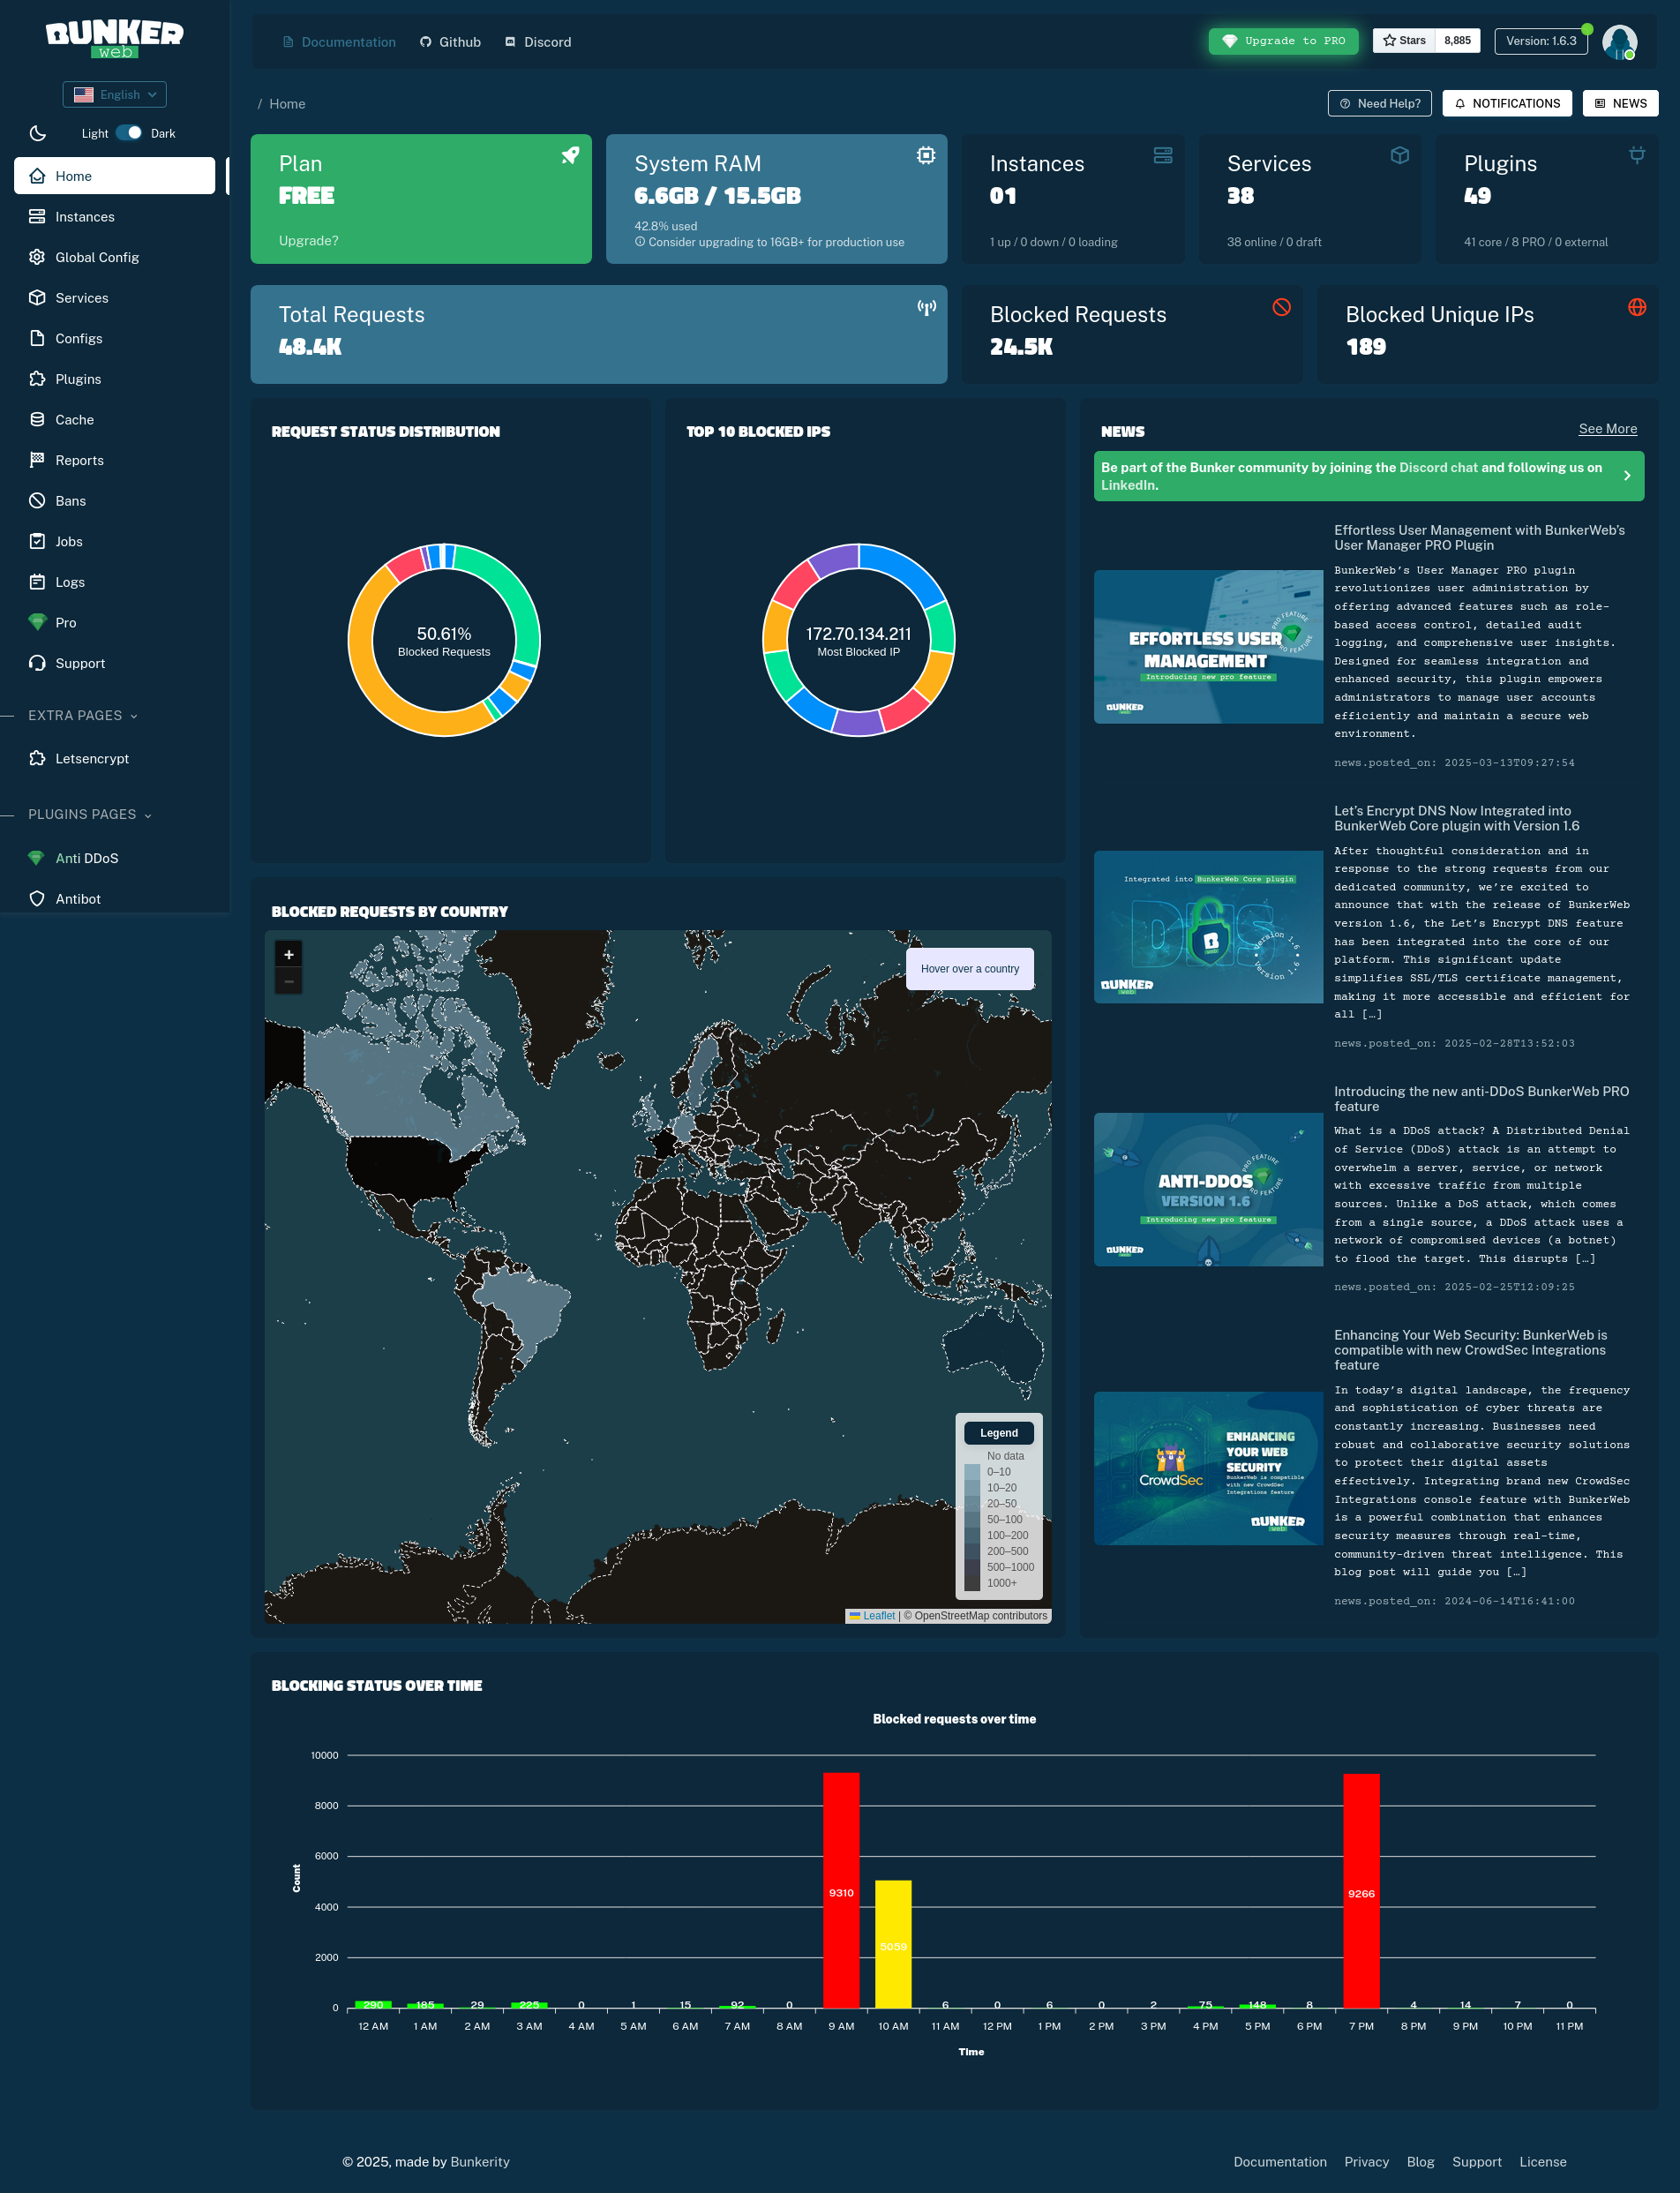Click the rocket icon on Plan card
1680x2193 pixels.
[570, 155]
